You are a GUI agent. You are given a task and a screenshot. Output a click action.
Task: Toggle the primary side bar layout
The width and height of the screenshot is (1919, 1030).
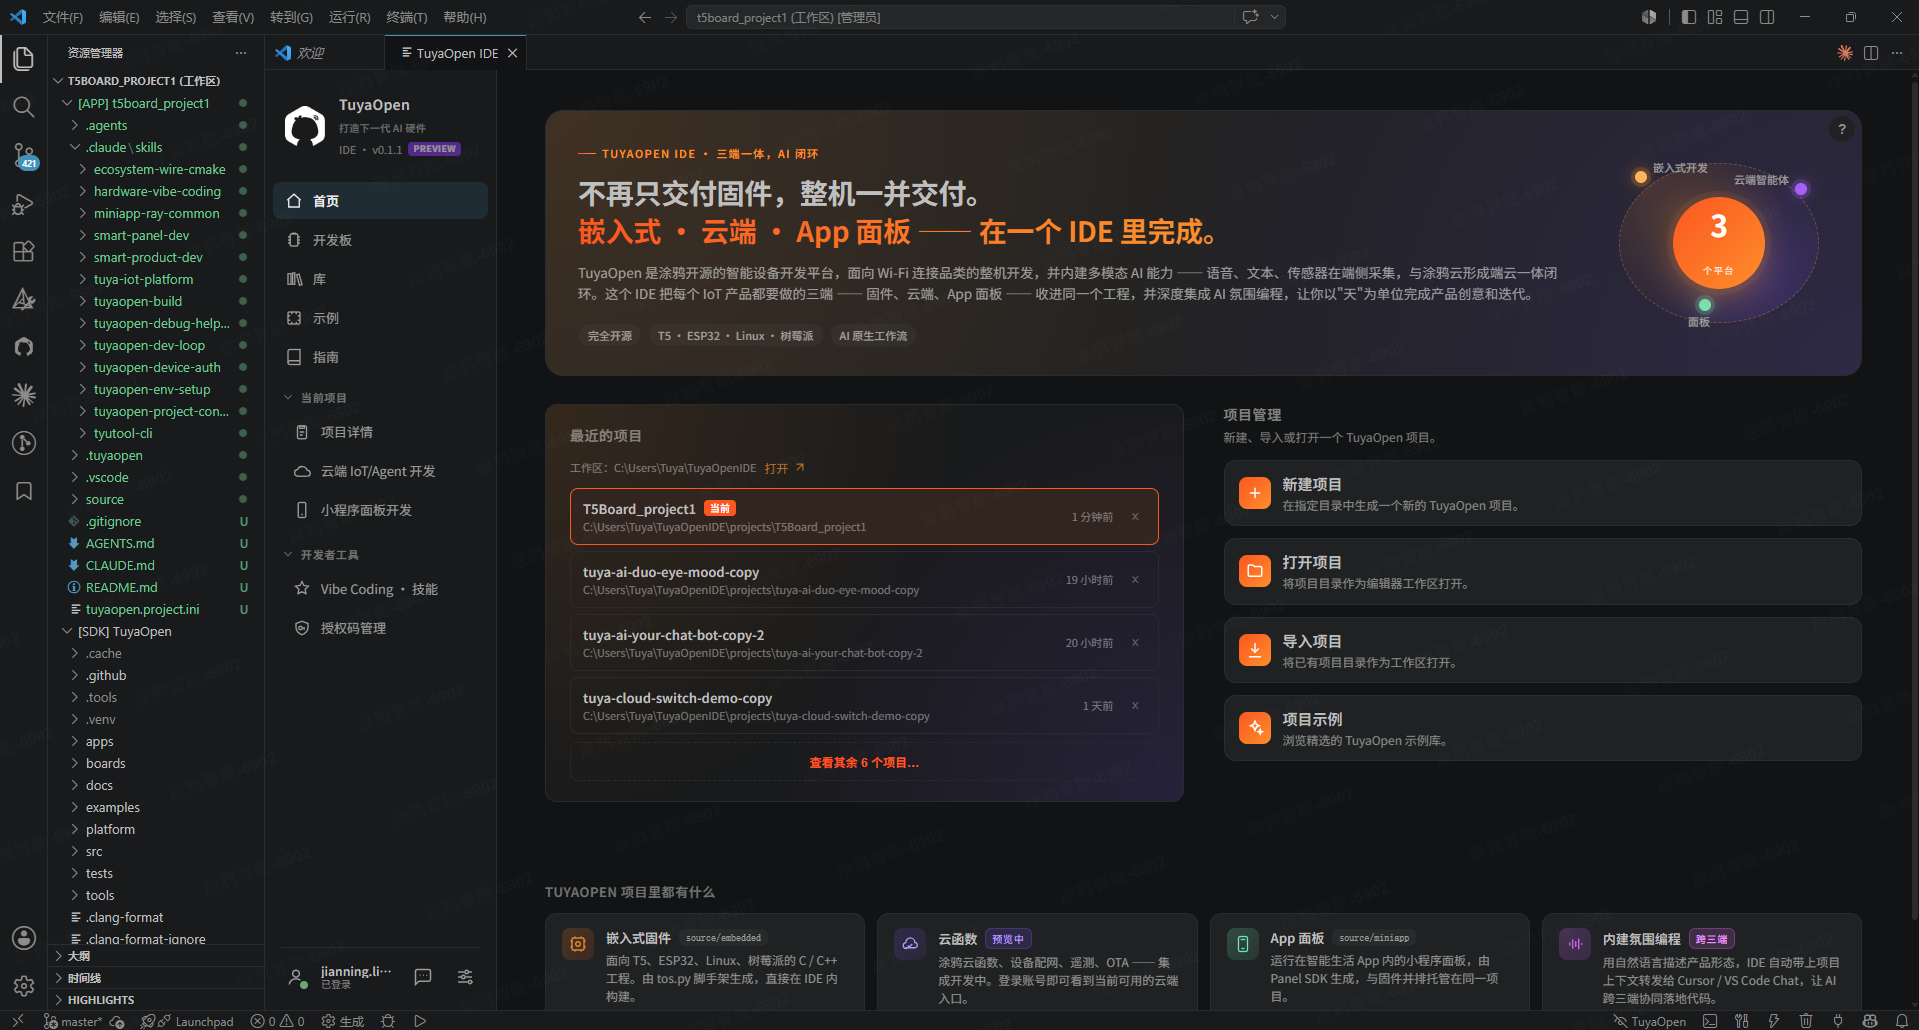pyautogui.click(x=1689, y=17)
